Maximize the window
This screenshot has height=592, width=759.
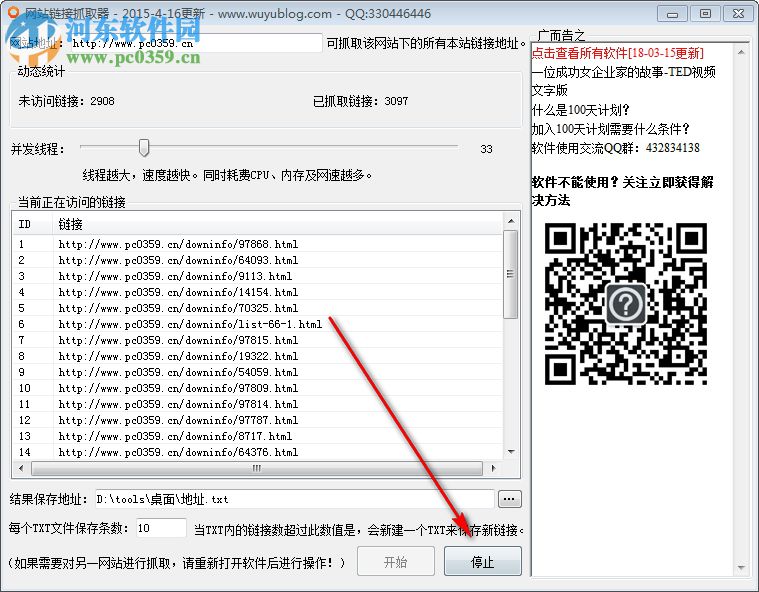tap(705, 14)
